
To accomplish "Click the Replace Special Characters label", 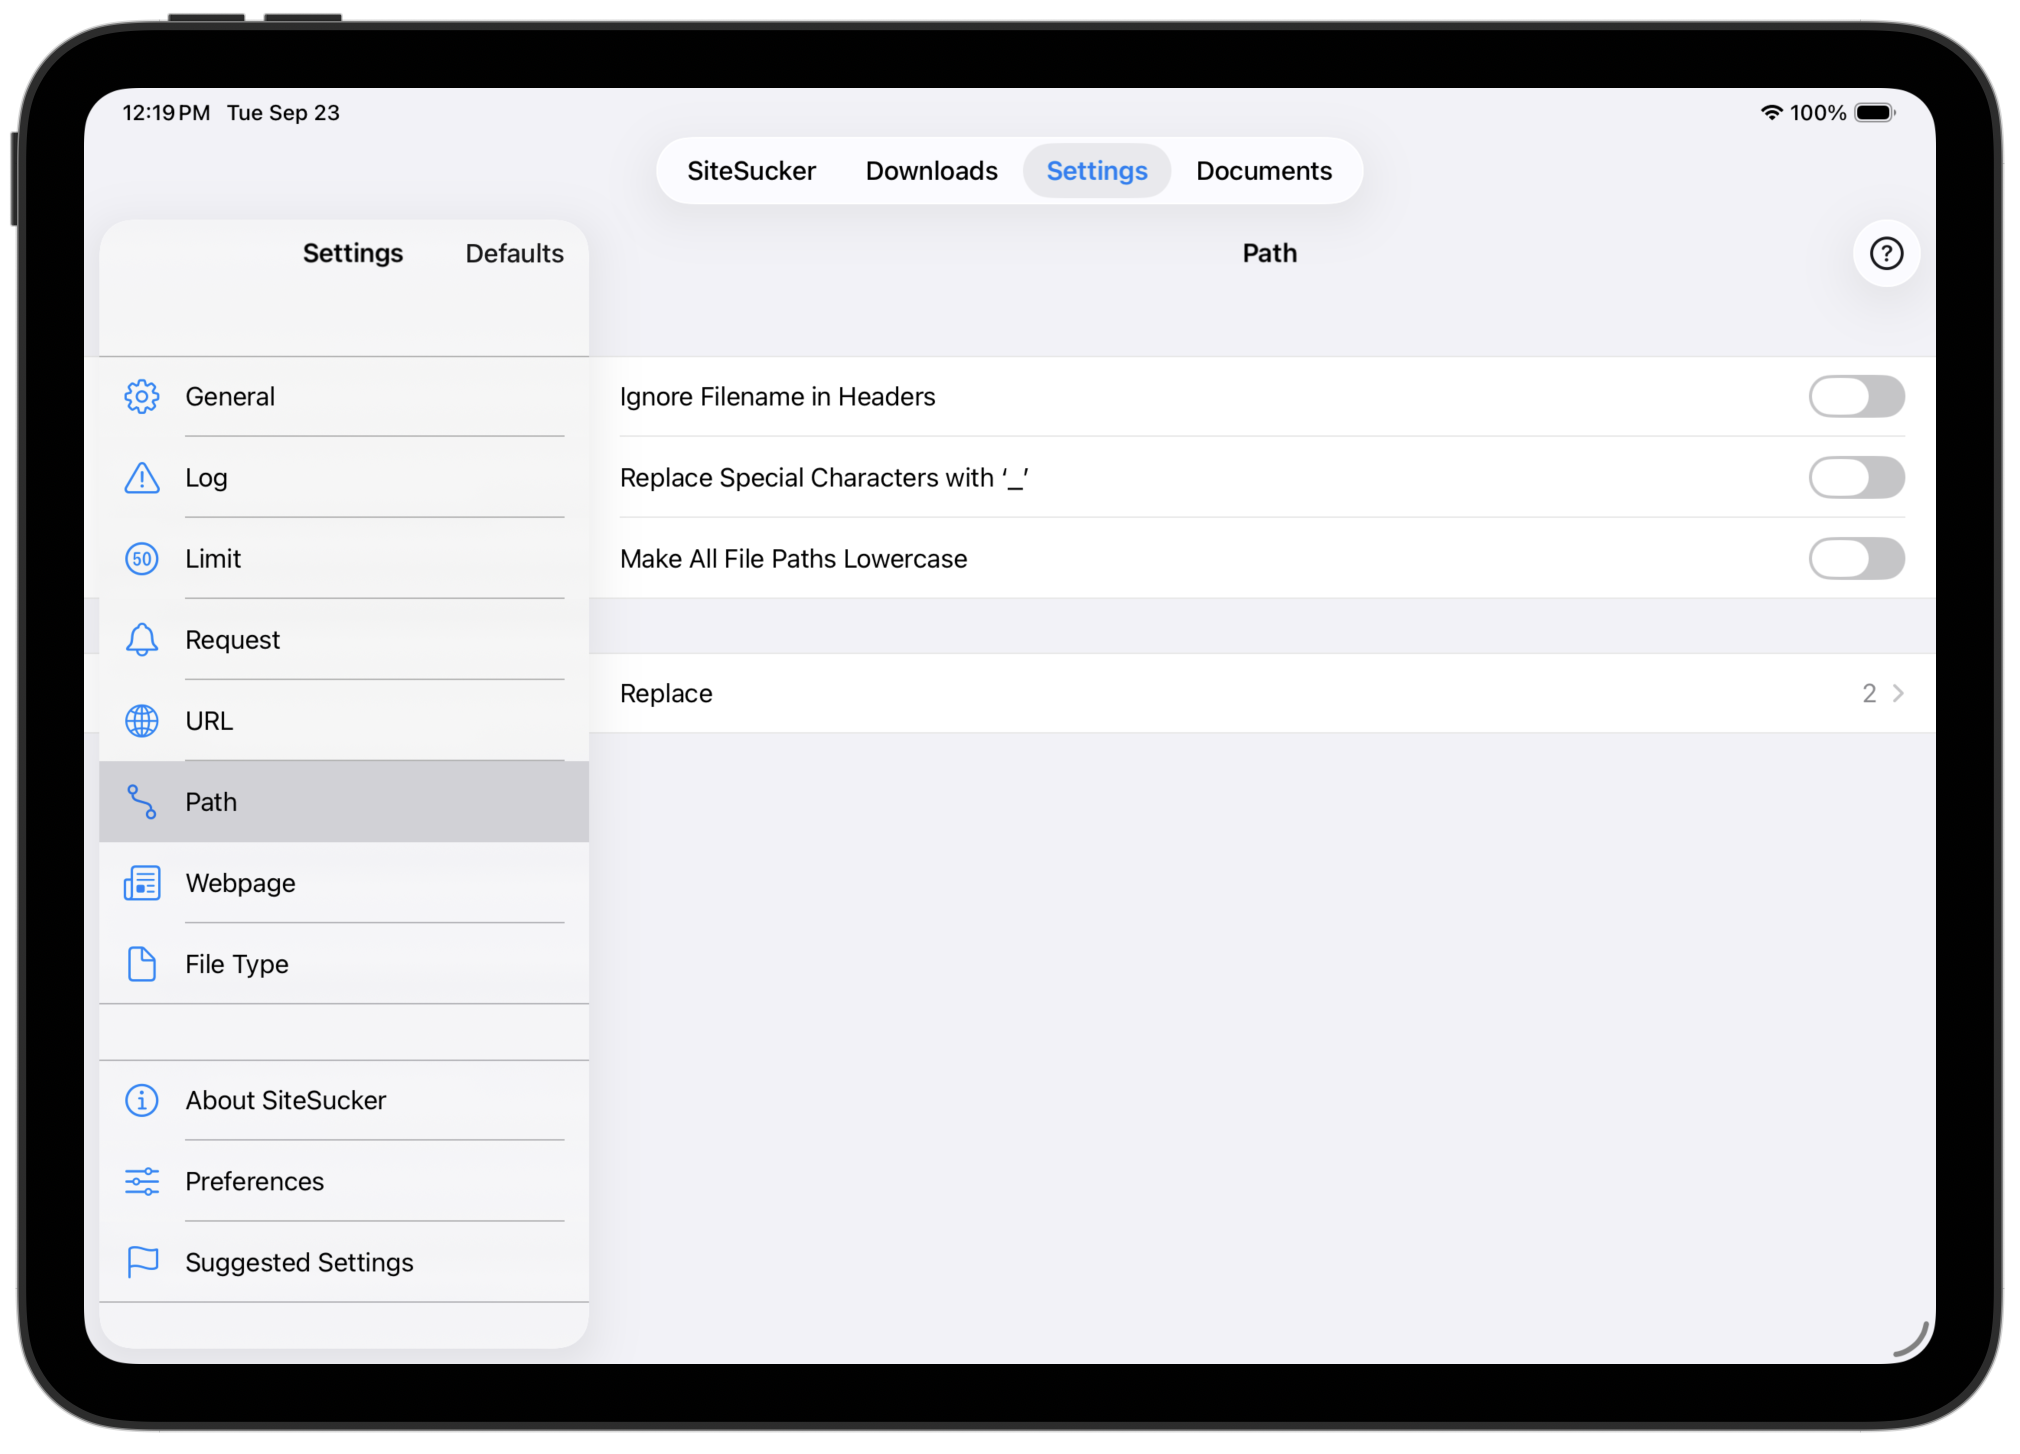I will tap(824, 478).
